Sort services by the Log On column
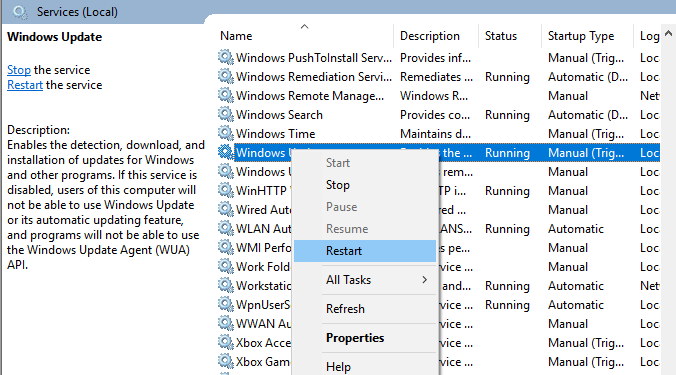Screen dimensions: 676x375 [647, 36]
